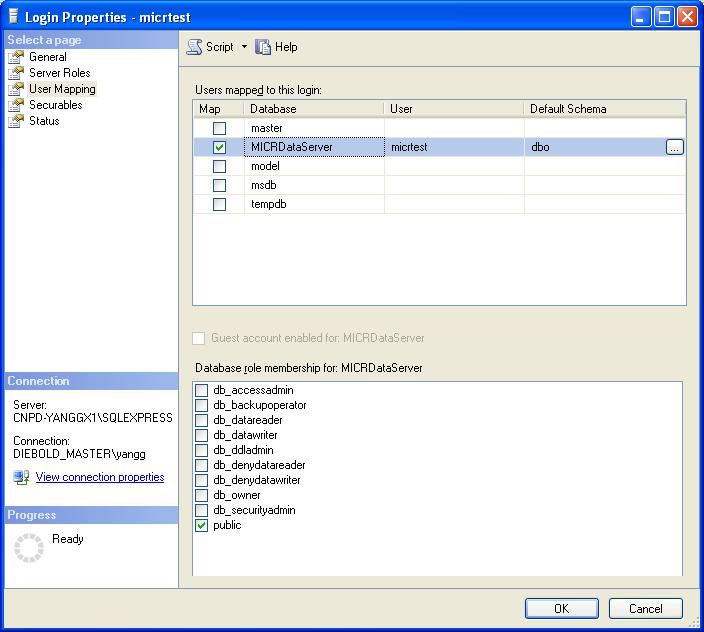704x632 pixels.
Task: Click the Help toolbar icon
Action: coord(264,47)
